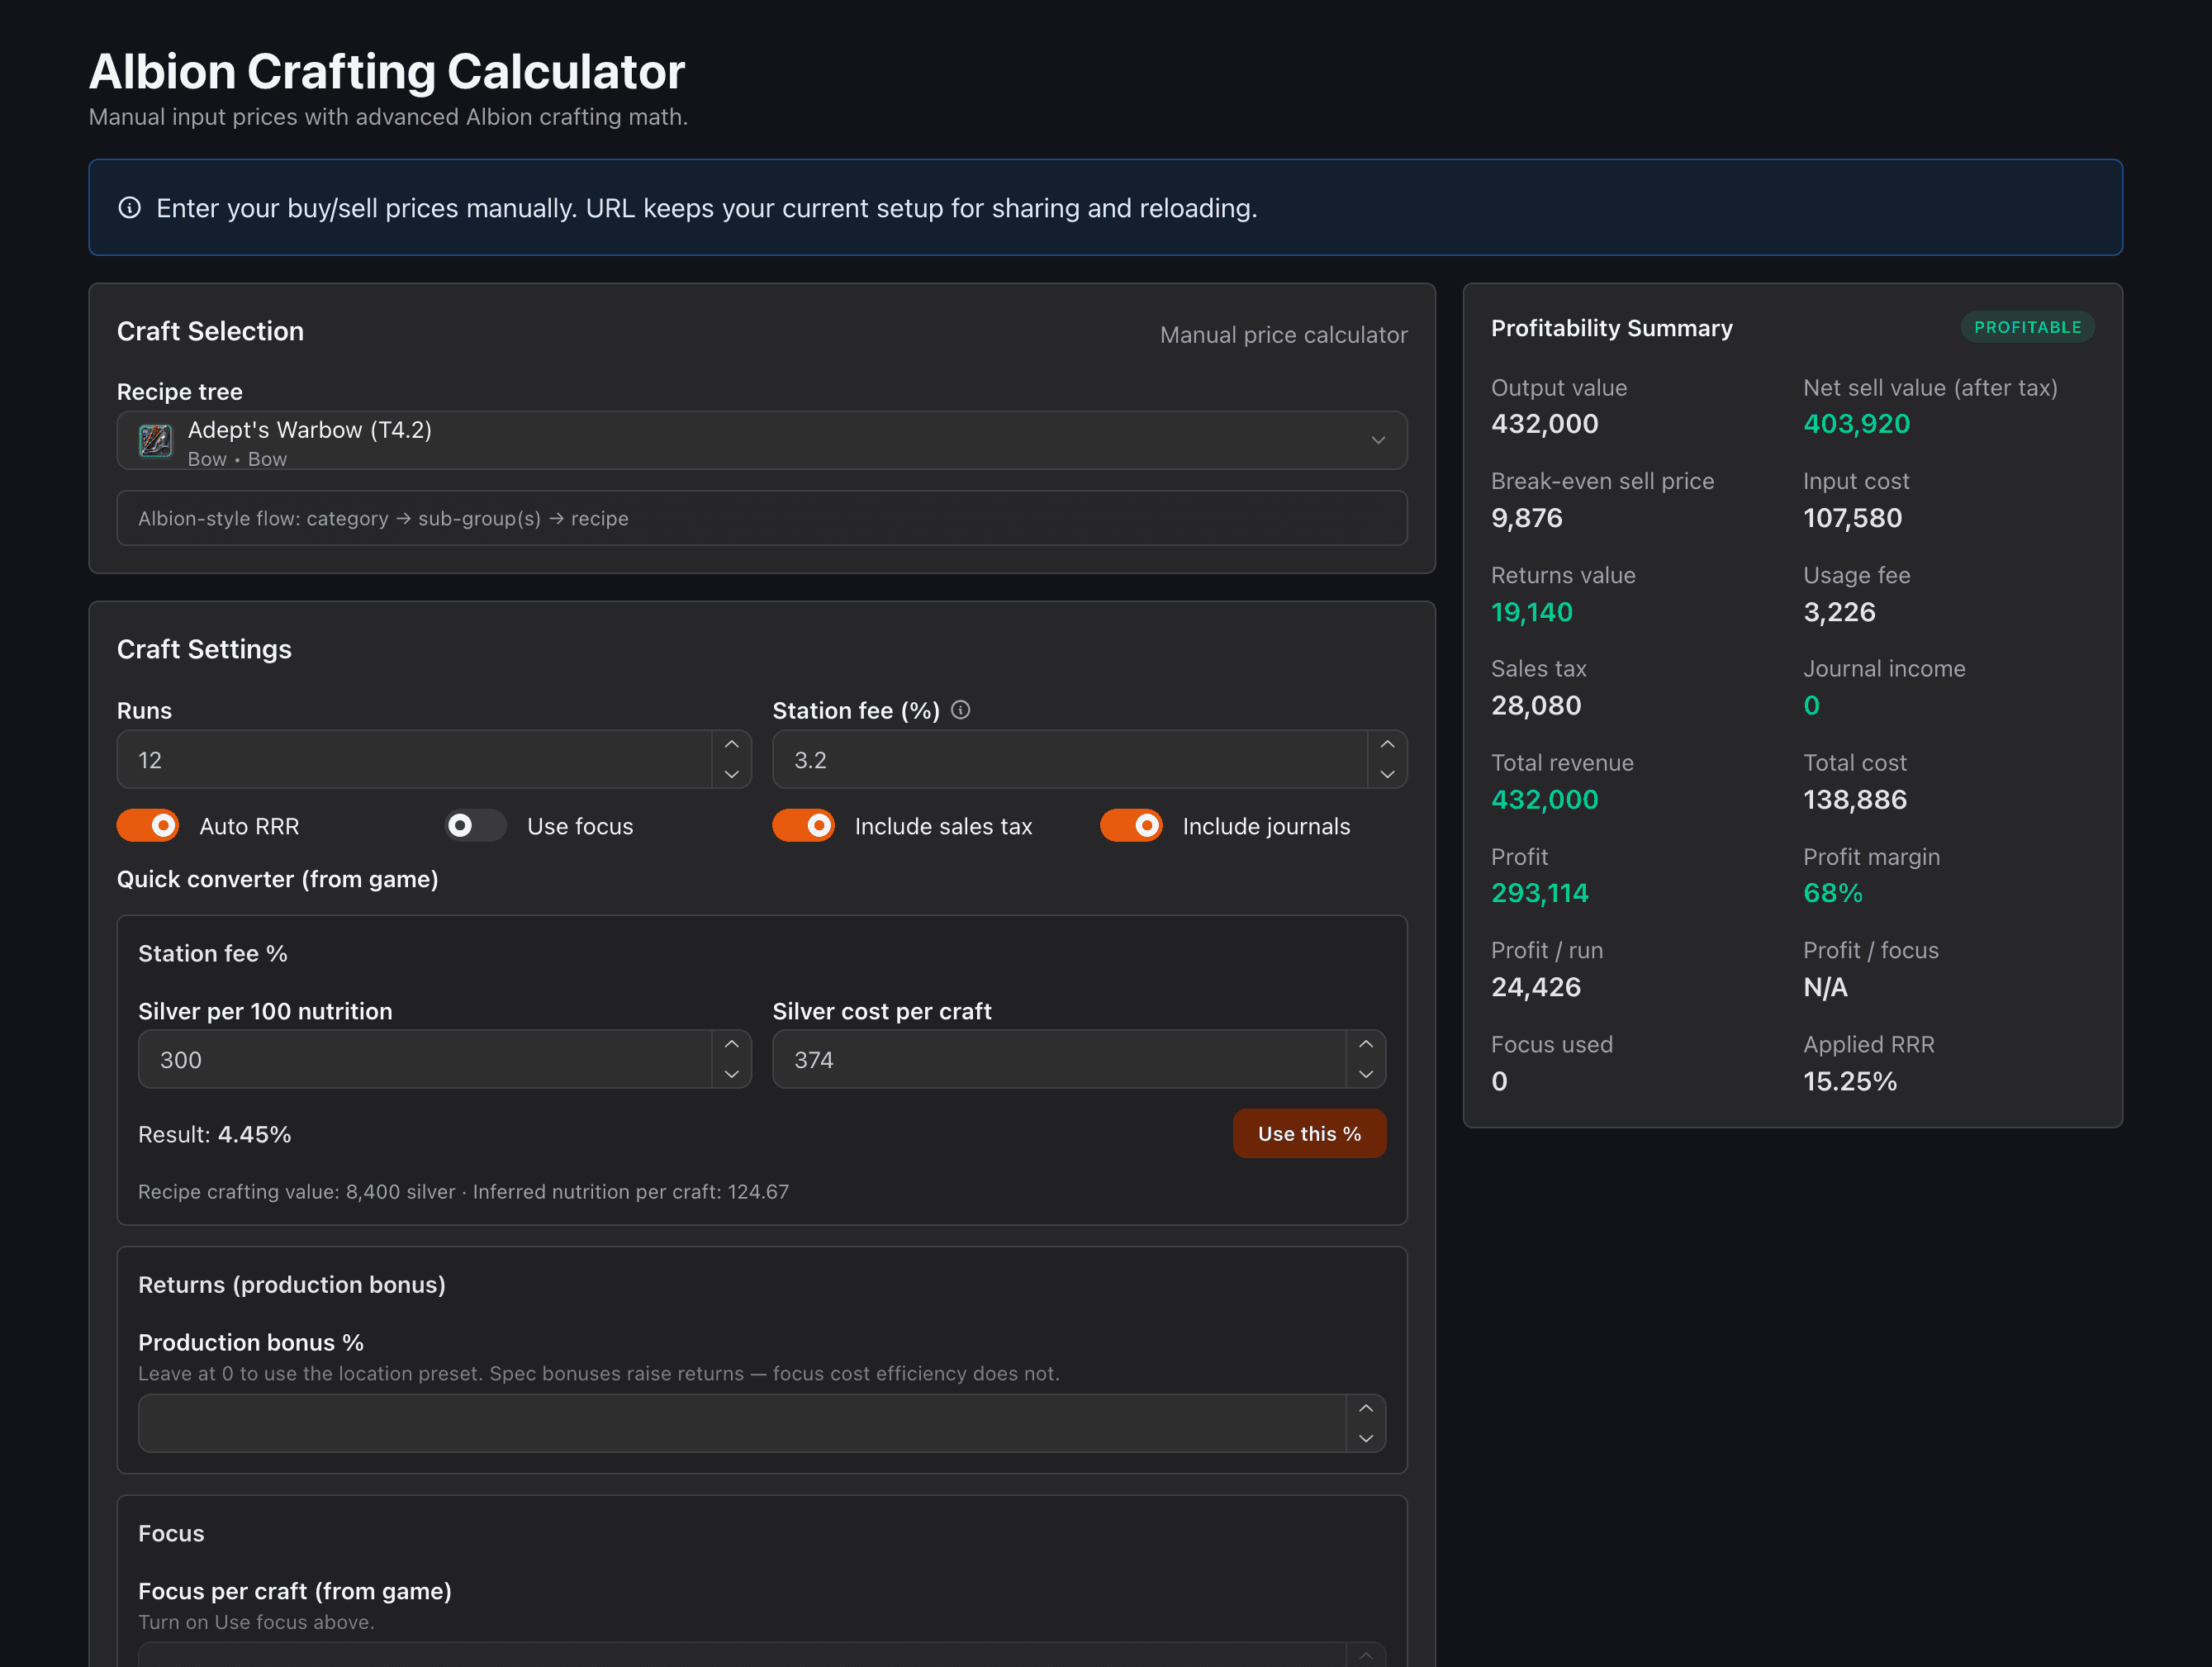Click the Sales tax 28,080

pyautogui.click(x=1536, y=706)
